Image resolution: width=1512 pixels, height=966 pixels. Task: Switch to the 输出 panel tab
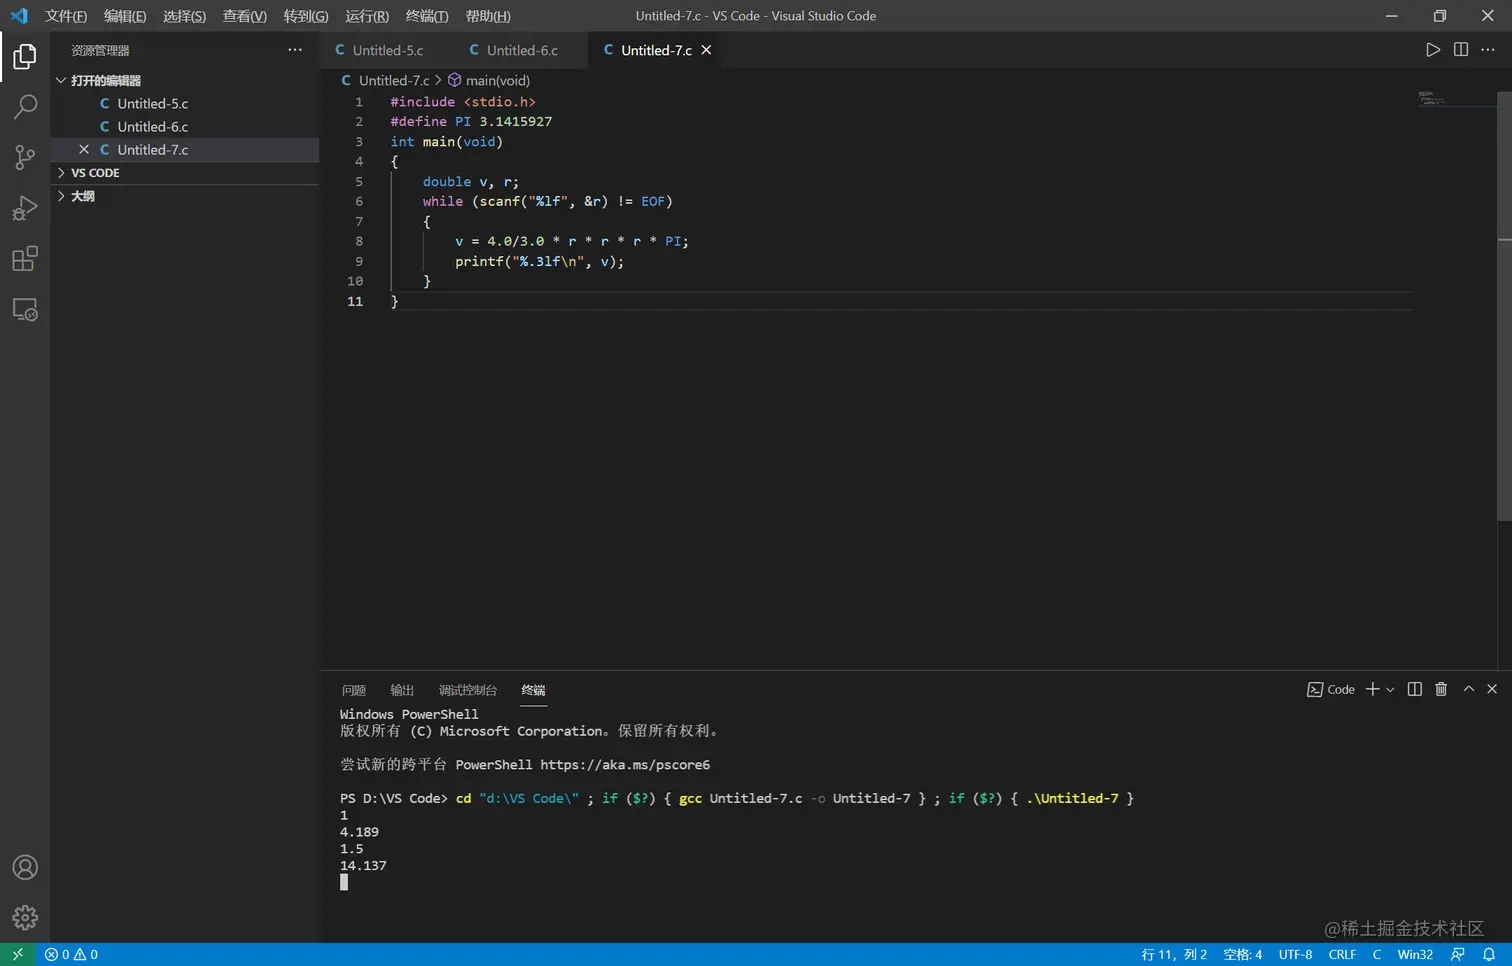click(402, 690)
